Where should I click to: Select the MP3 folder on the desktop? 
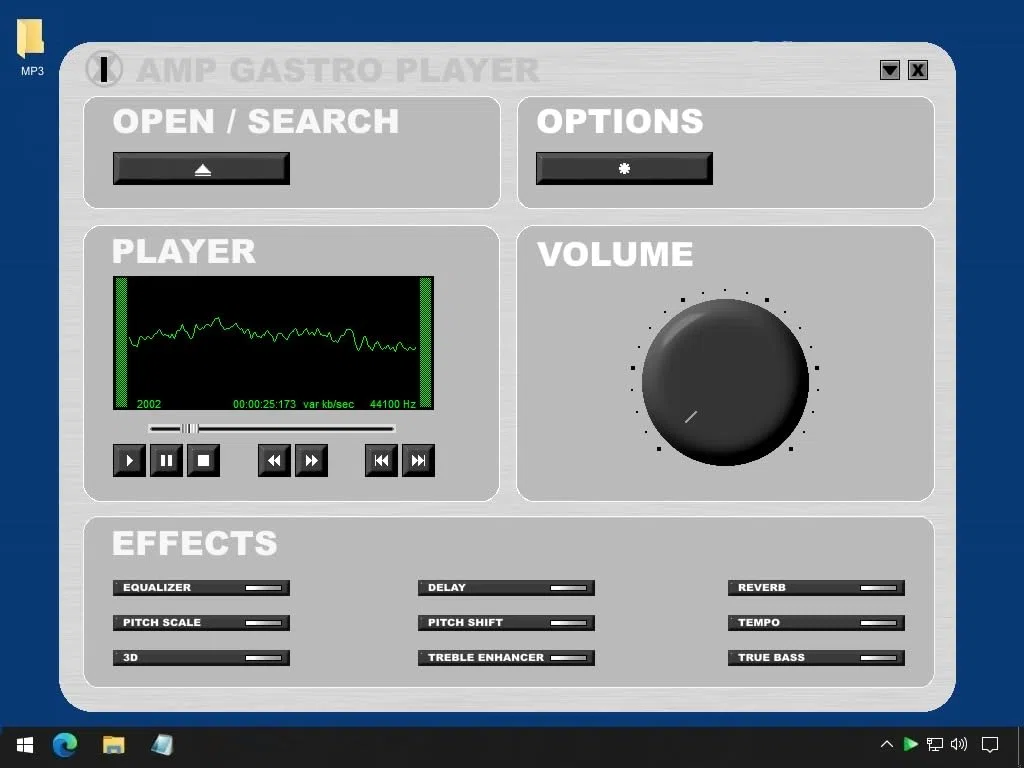(31, 48)
